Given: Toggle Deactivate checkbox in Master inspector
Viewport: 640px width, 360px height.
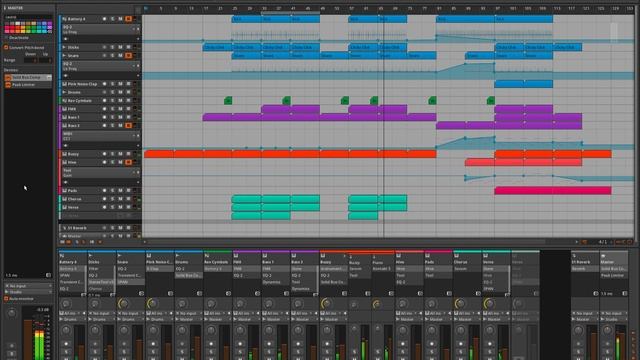Looking at the screenshot, I should [x=7, y=38].
